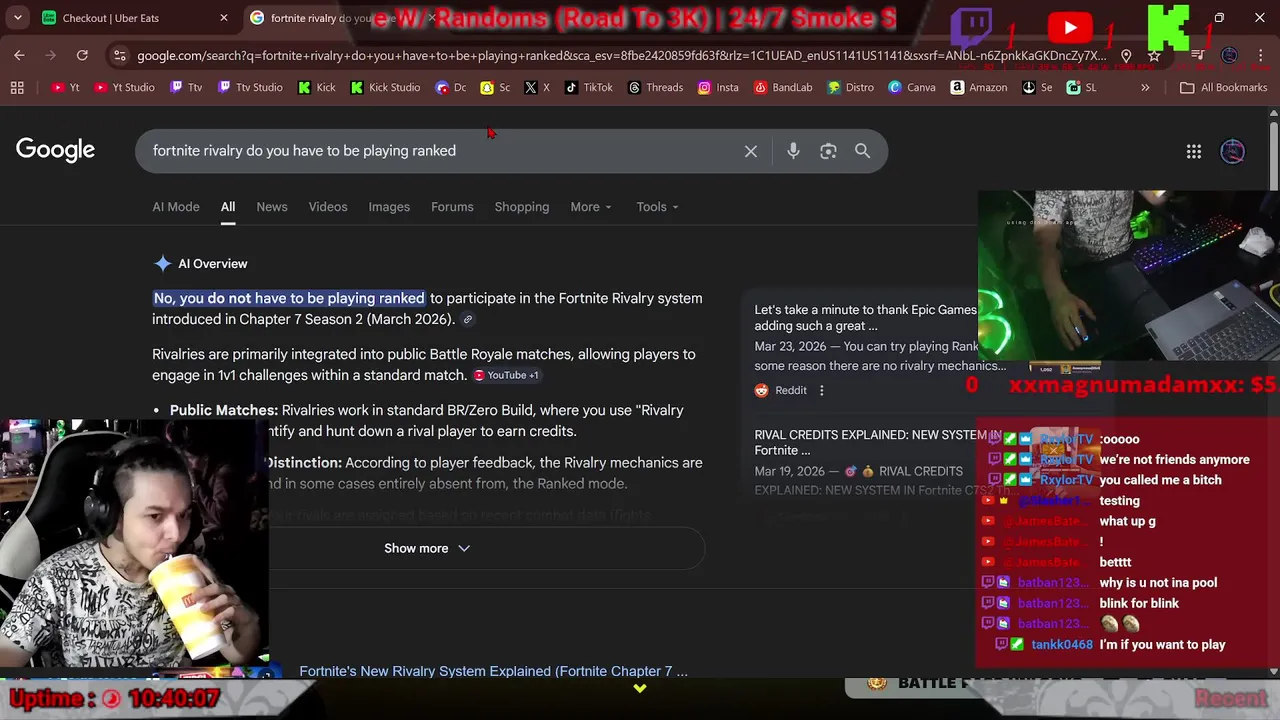The height and width of the screenshot is (720, 1280).
Task: Go back to previous page
Action: click(19, 55)
